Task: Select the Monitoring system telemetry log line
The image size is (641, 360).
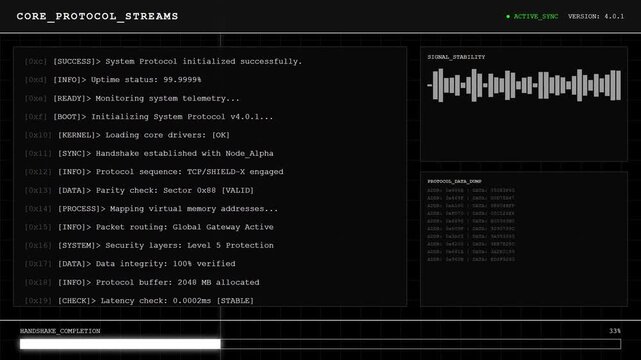Action: tap(132, 98)
